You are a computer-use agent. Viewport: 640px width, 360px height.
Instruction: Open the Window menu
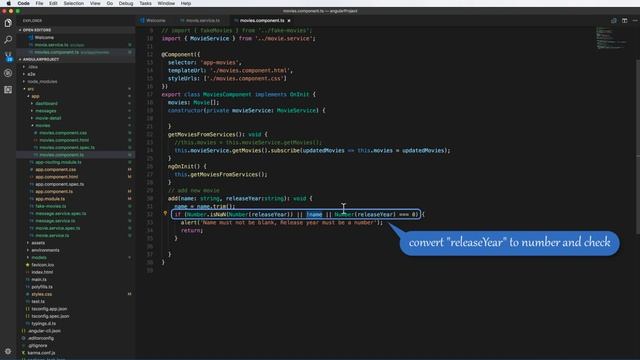coord(166,3)
